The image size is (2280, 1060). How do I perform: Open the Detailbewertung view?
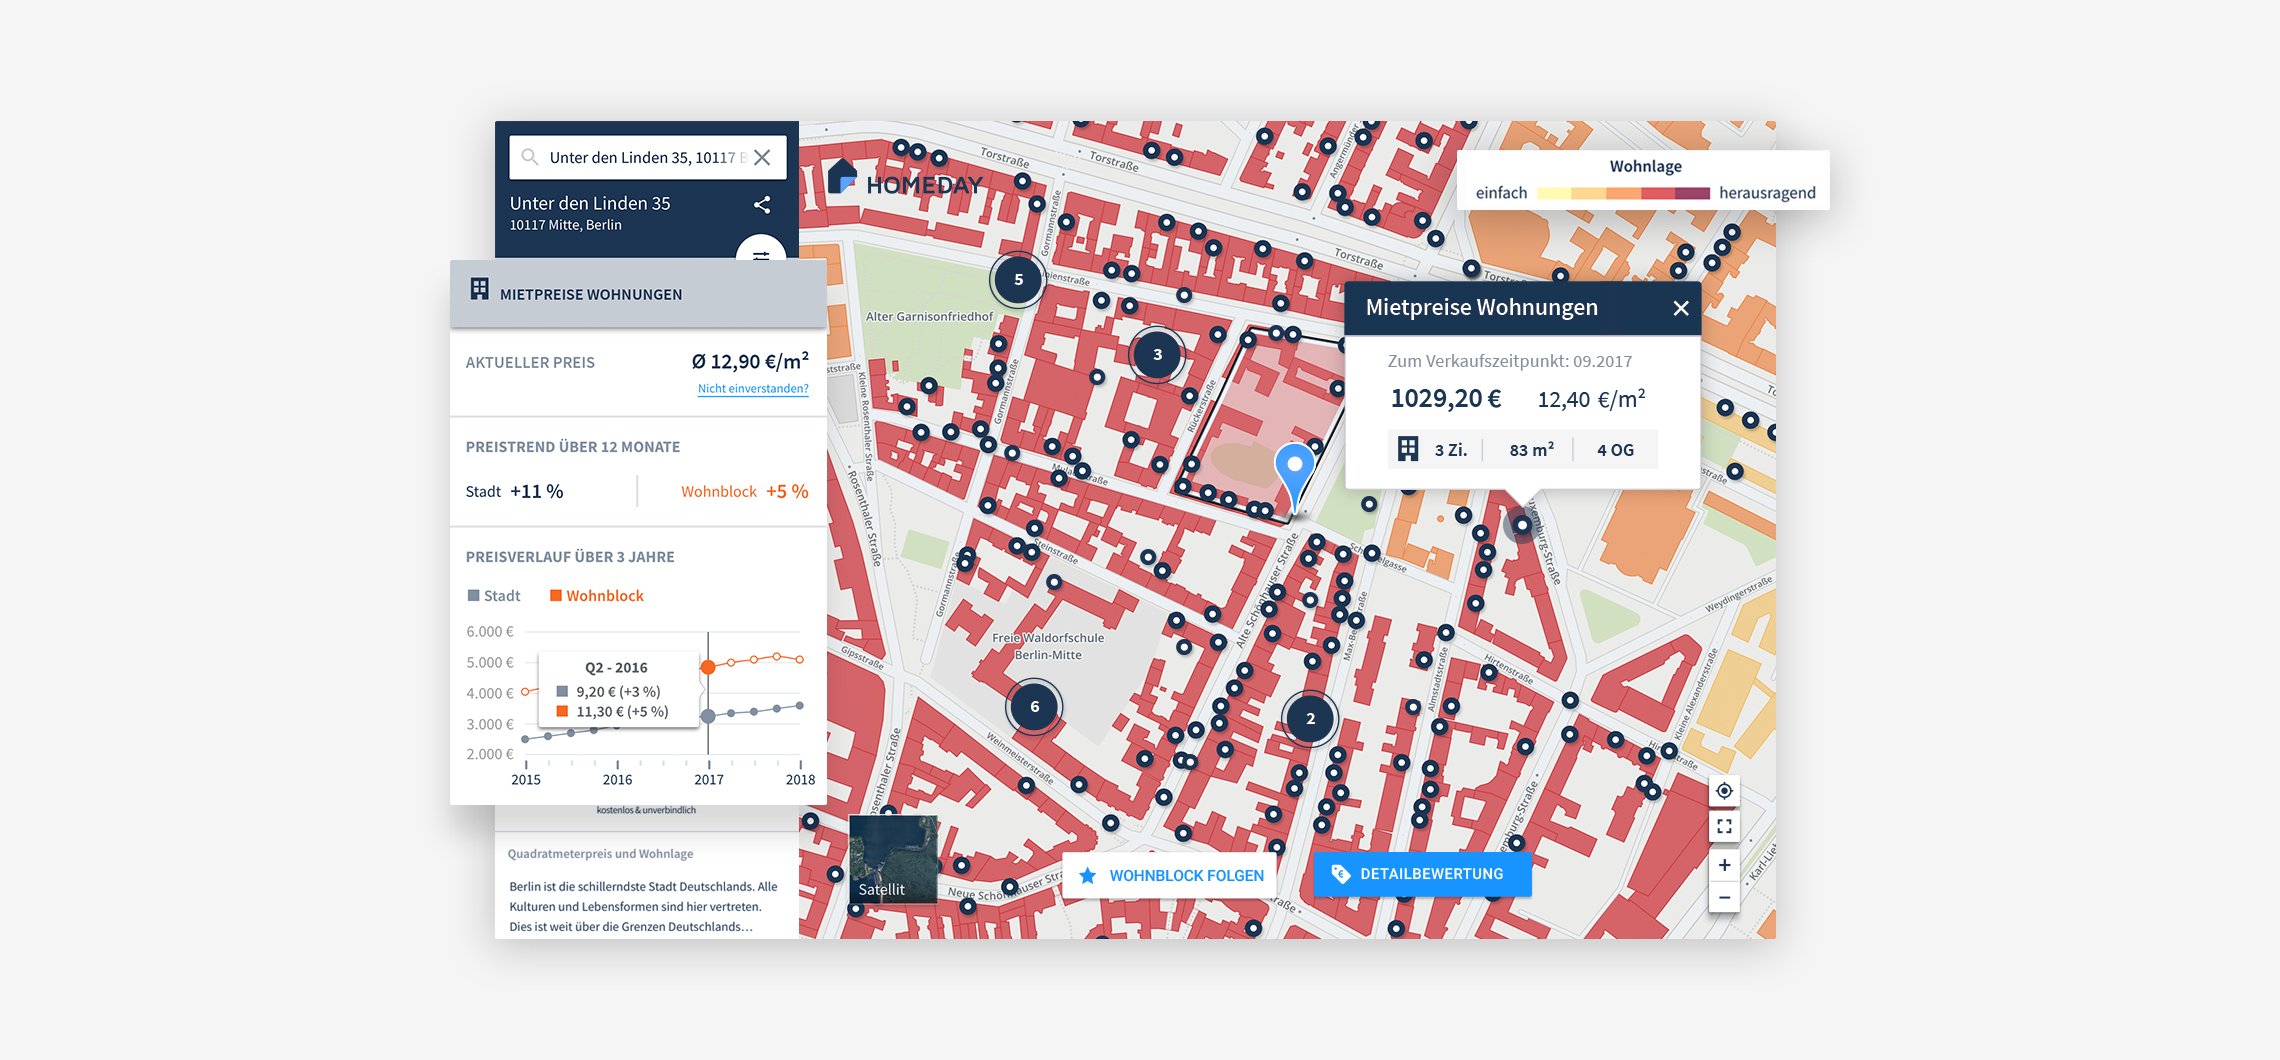1421,873
